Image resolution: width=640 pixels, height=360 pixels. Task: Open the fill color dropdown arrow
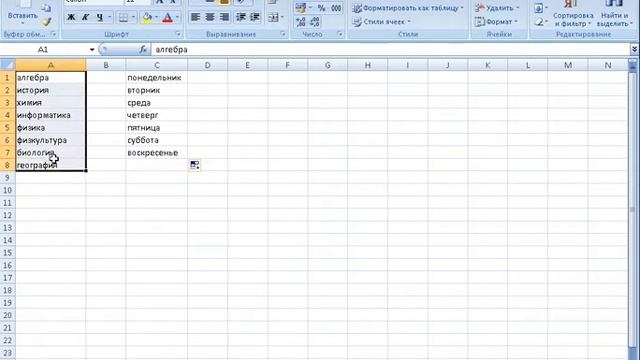pyautogui.click(x=156, y=17)
